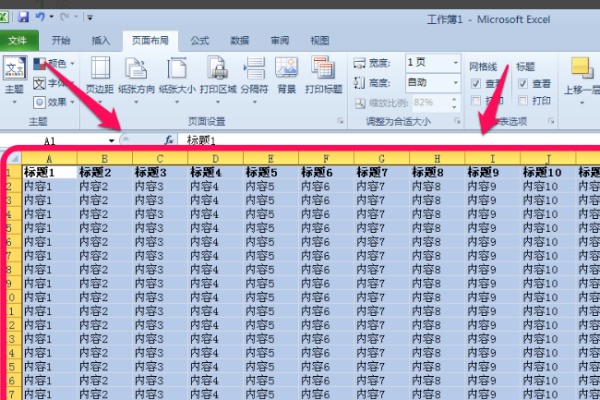Select row 8 header
The image size is (600, 400).
point(14,269)
